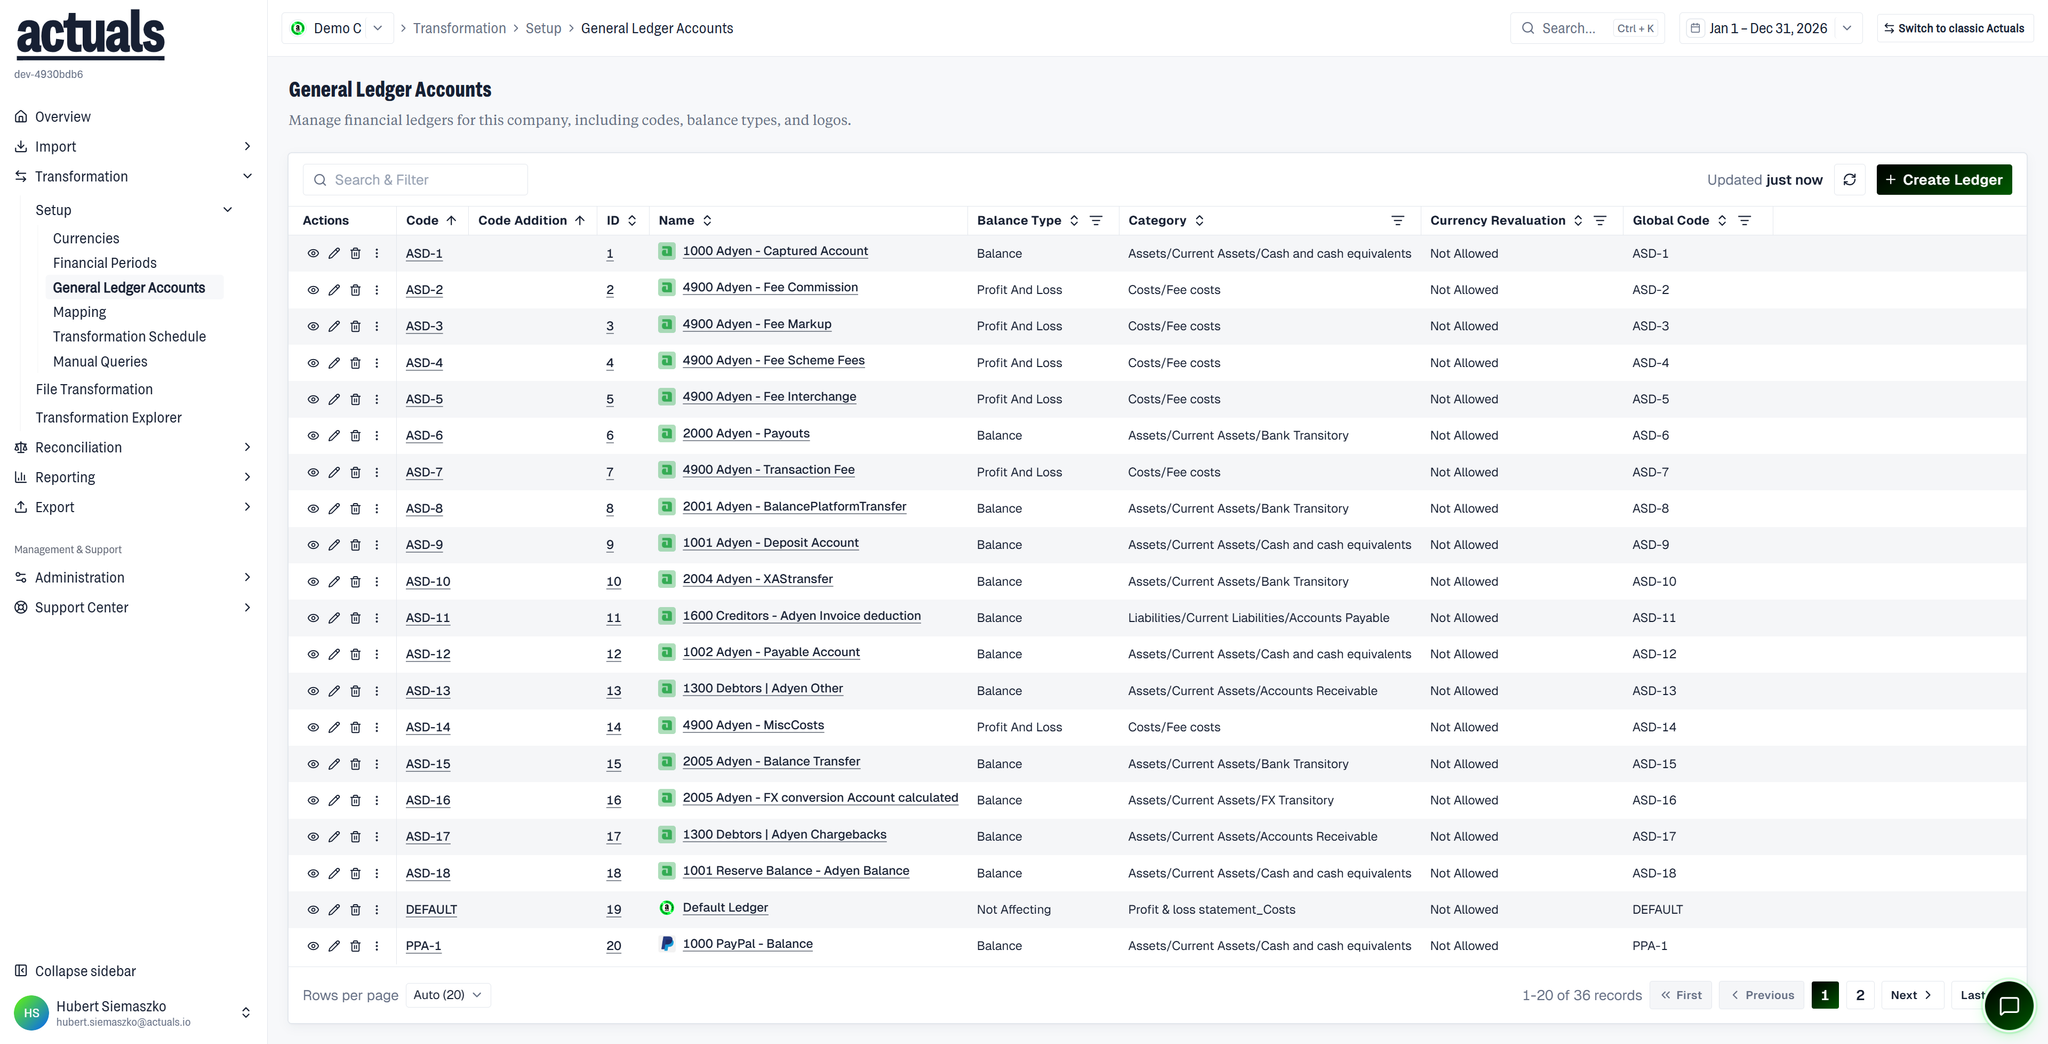Focus the Search & Filter field

click(415, 180)
